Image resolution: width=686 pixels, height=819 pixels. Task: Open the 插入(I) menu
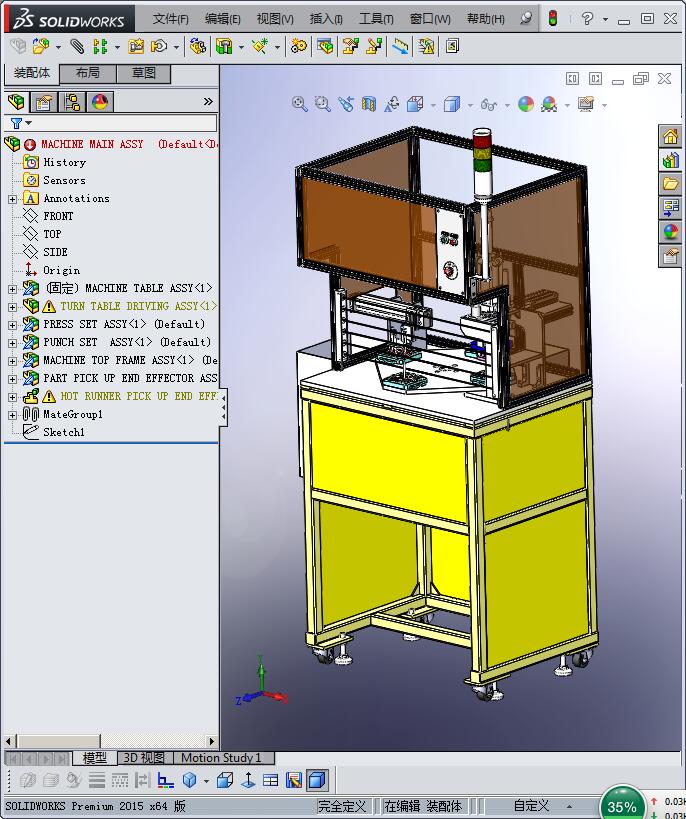pyautogui.click(x=326, y=19)
